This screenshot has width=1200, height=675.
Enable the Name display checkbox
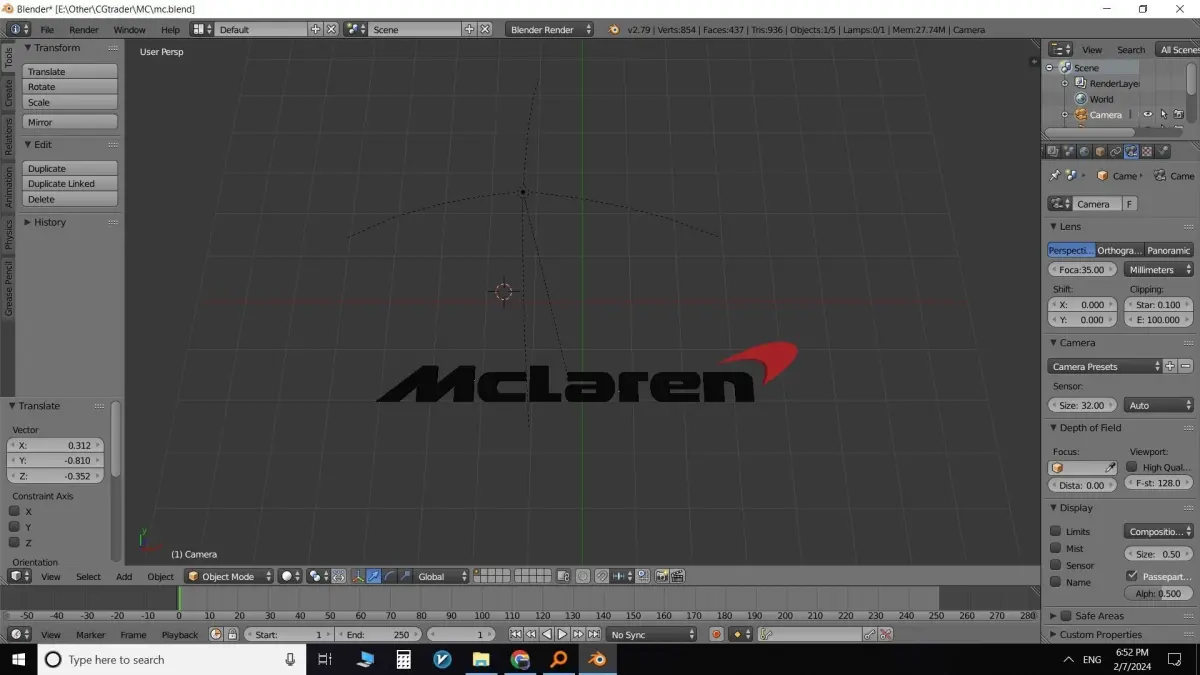(x=1055, y=582)
